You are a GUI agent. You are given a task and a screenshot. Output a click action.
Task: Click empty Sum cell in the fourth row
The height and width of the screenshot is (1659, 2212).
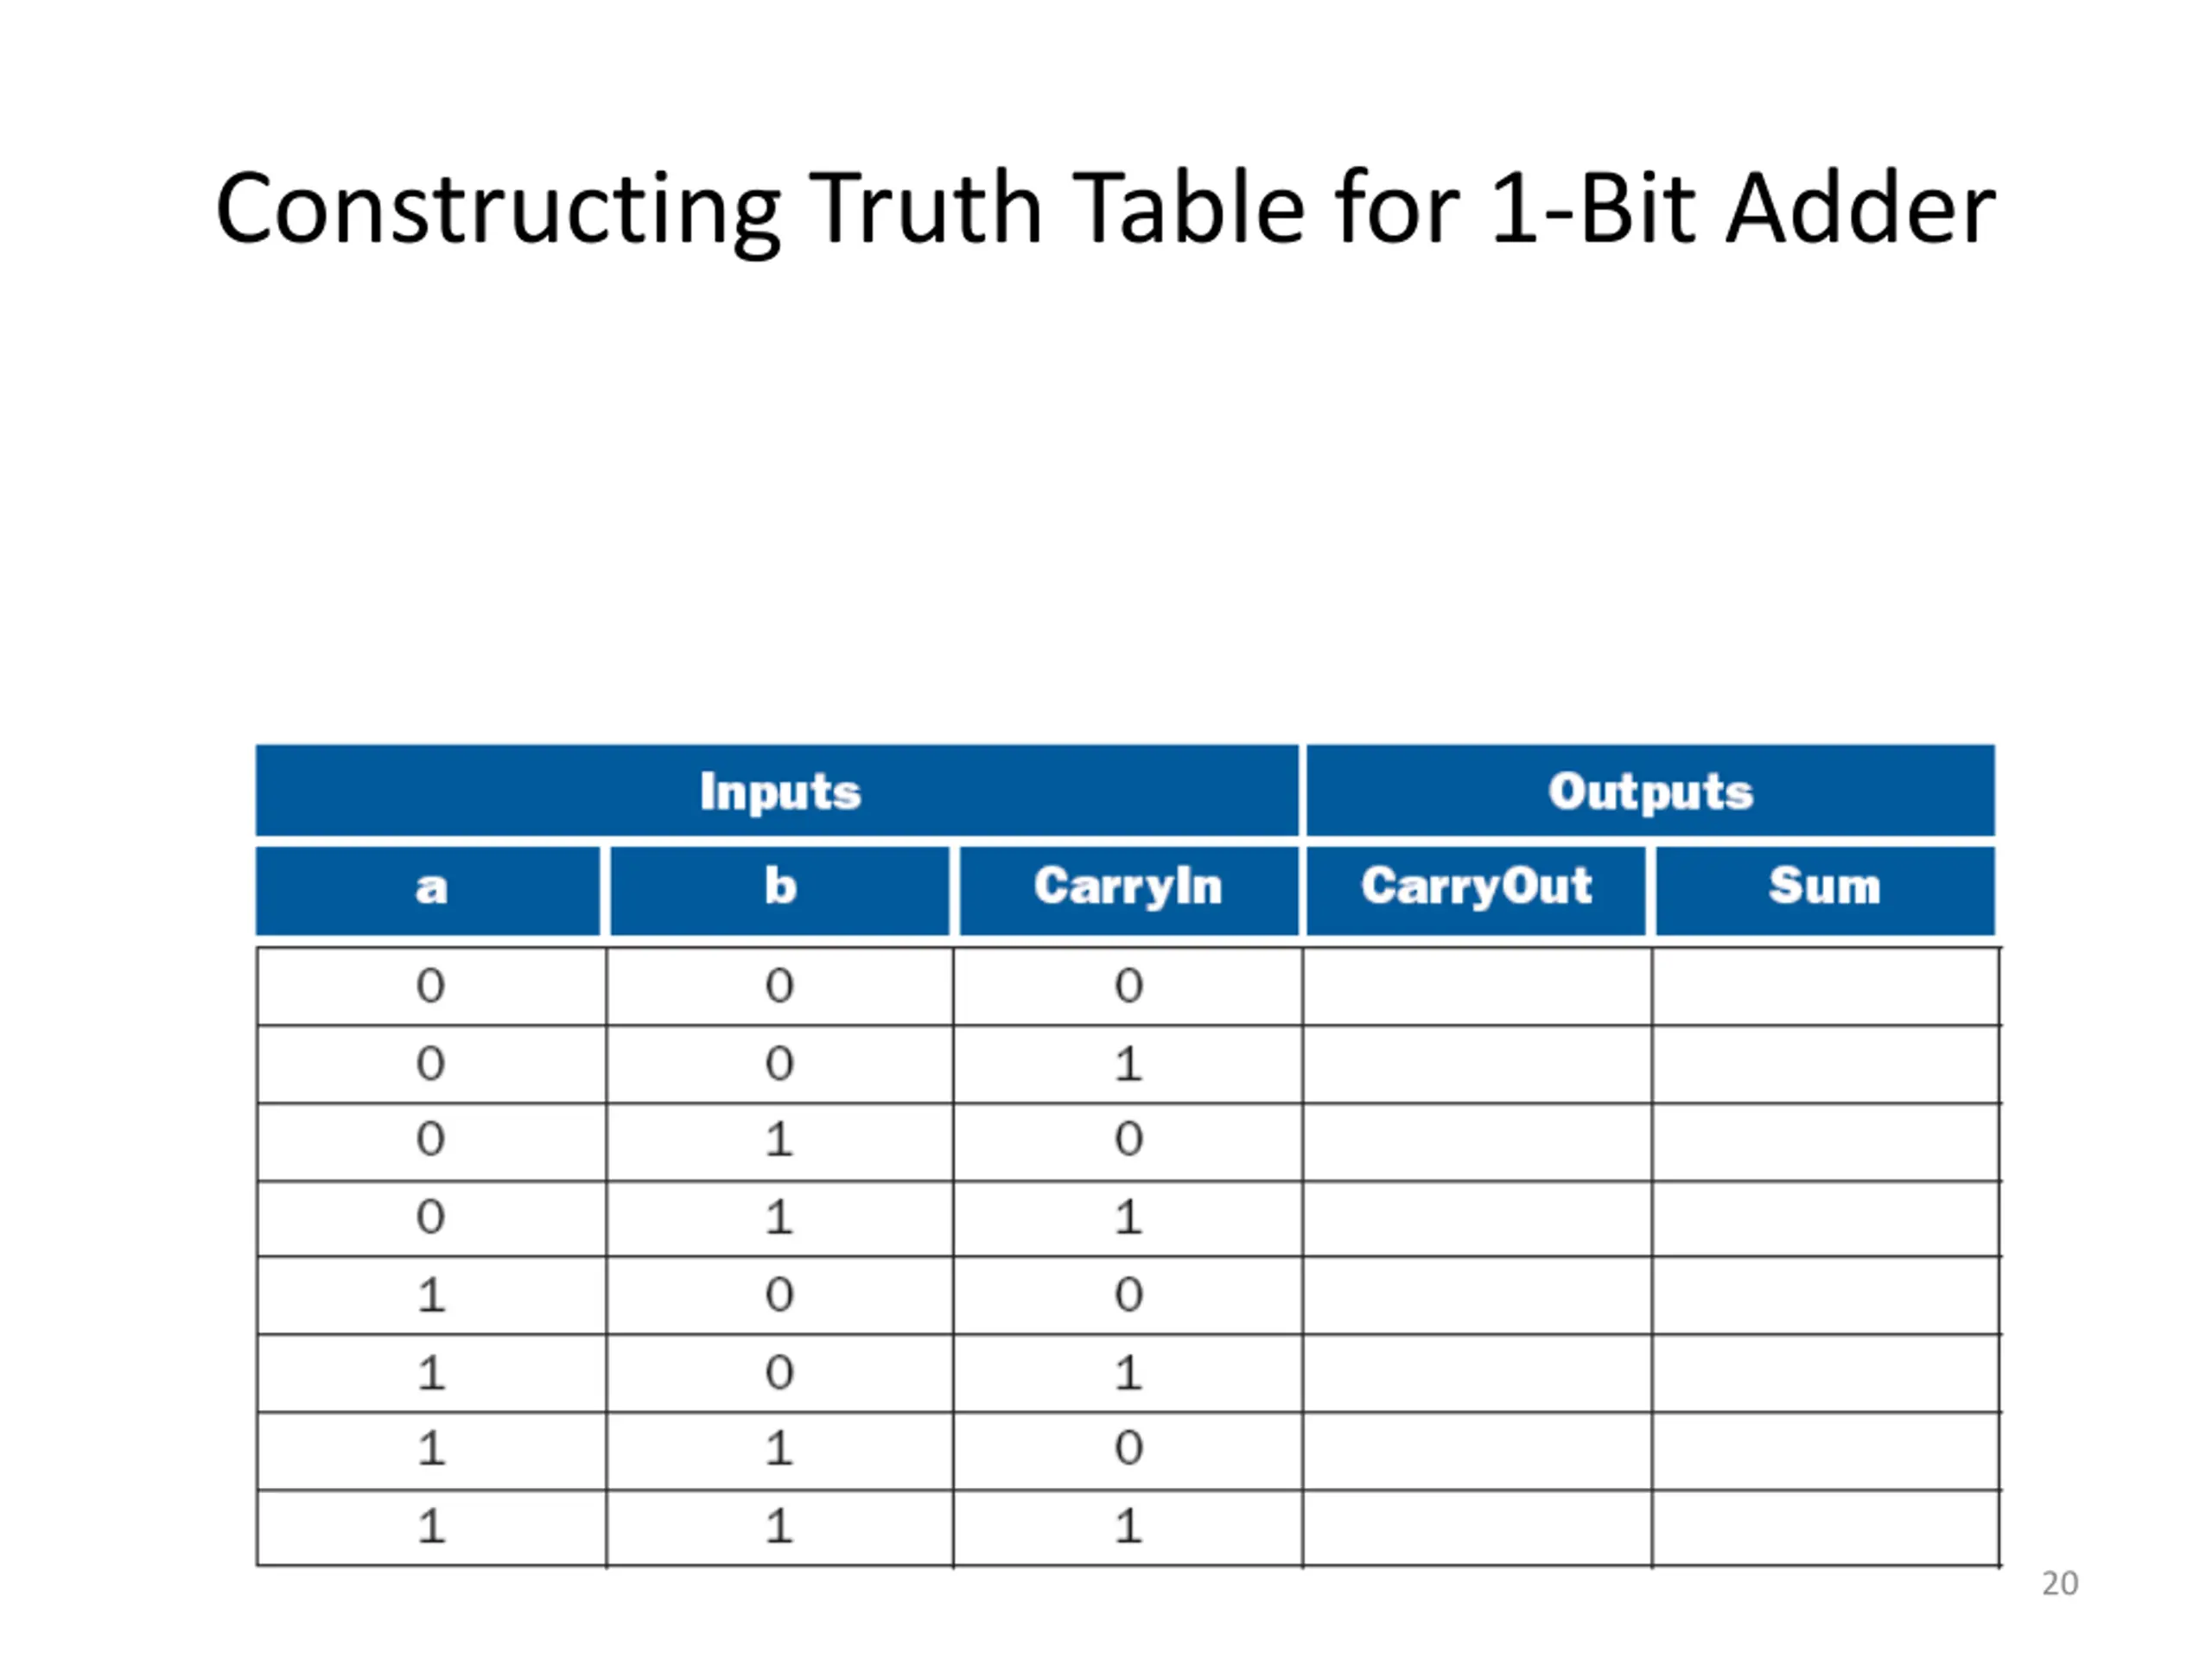click(x=1826, y=1218)
